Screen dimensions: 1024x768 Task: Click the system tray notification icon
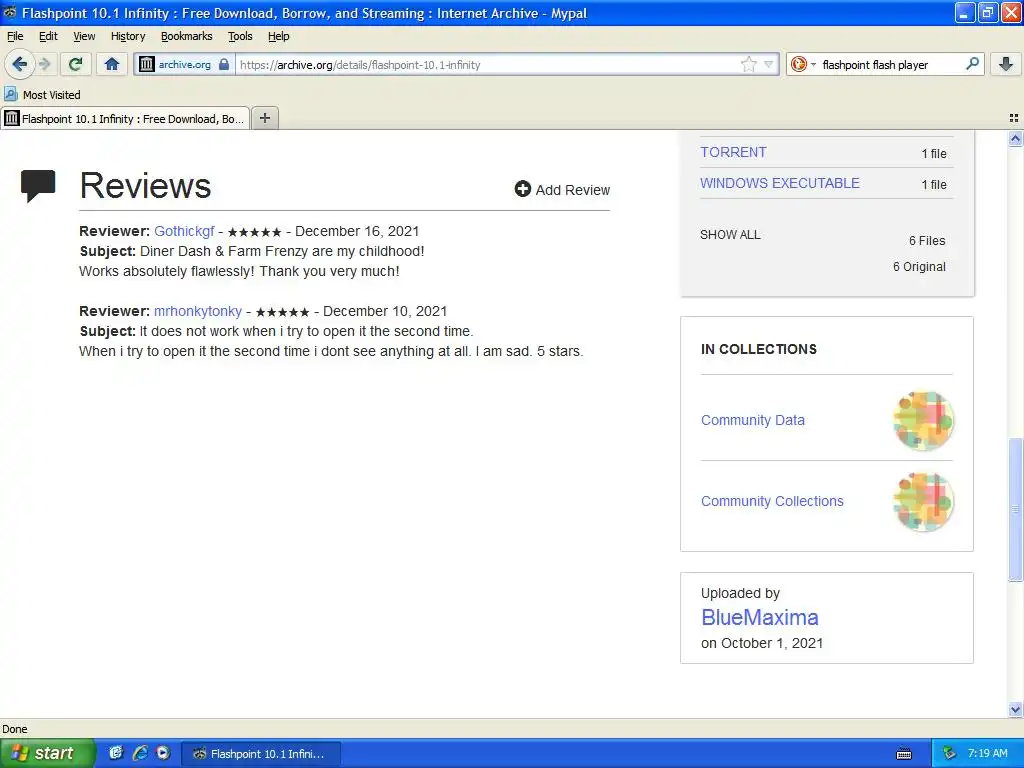[950, 754]
